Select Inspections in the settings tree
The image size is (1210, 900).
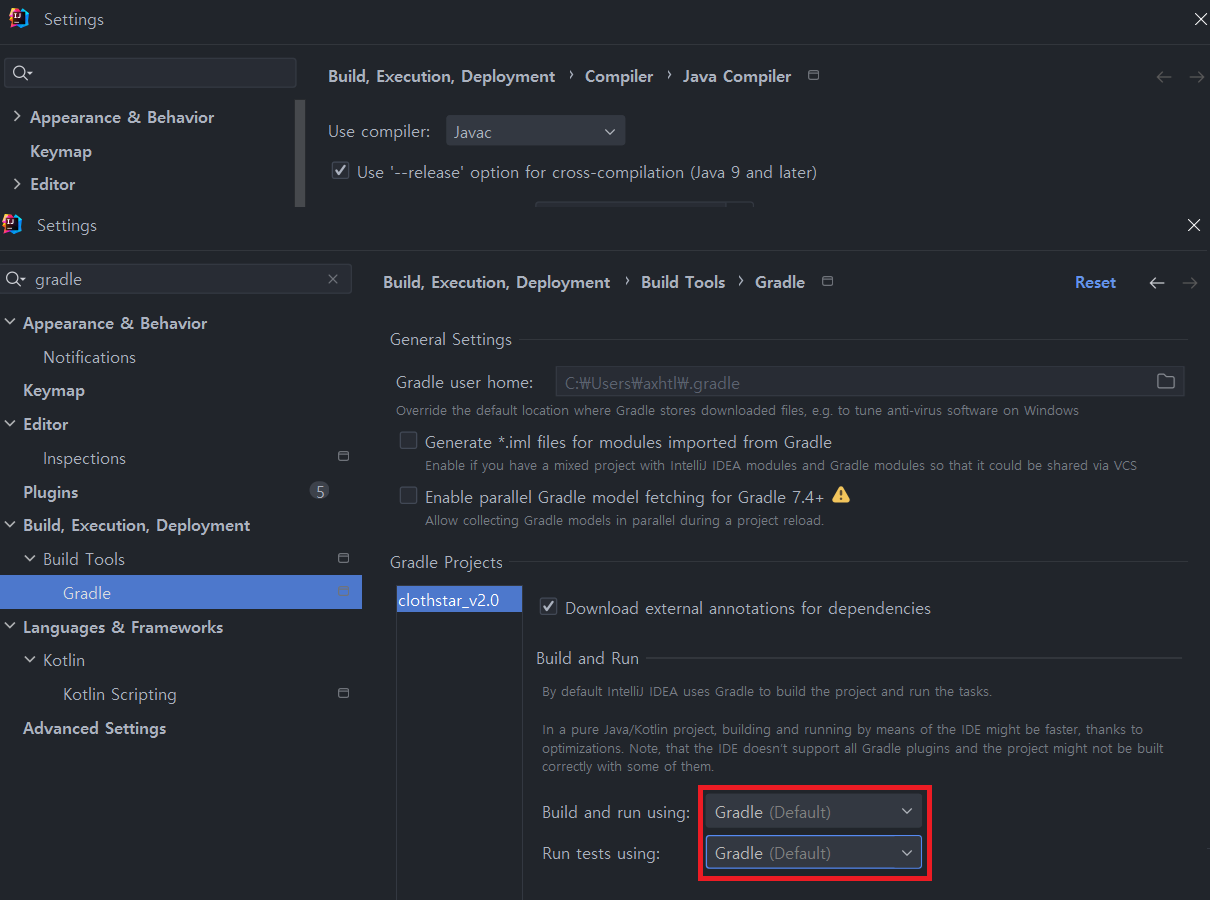click(84, 458)
